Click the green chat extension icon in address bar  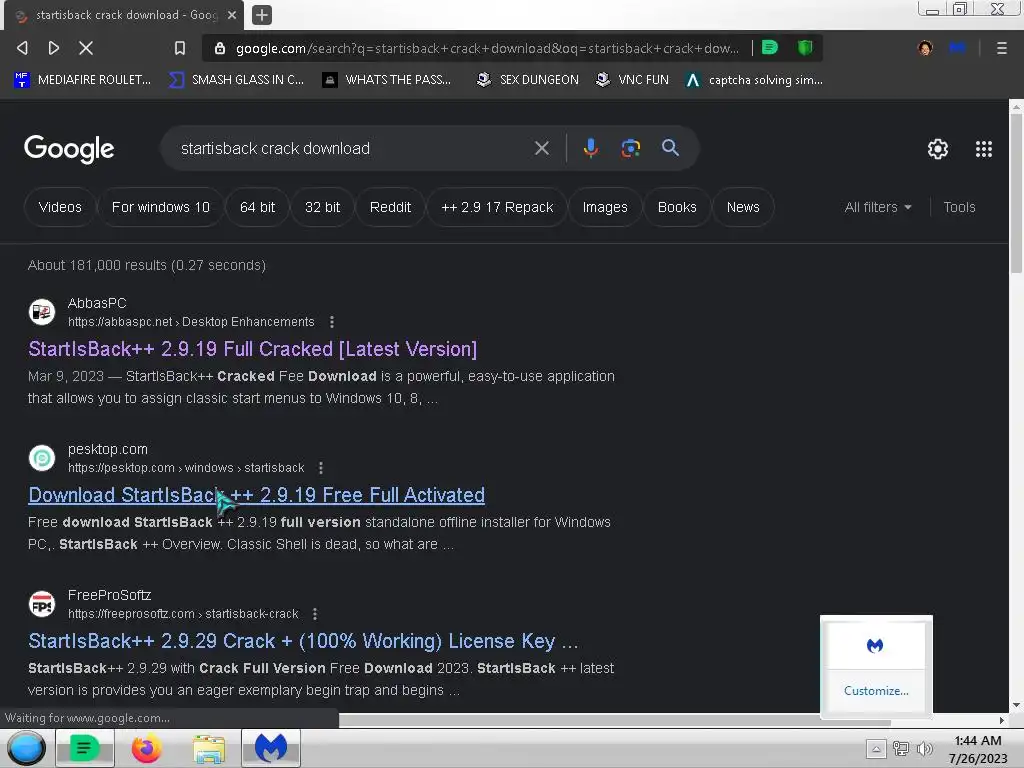tap(770, 48)
